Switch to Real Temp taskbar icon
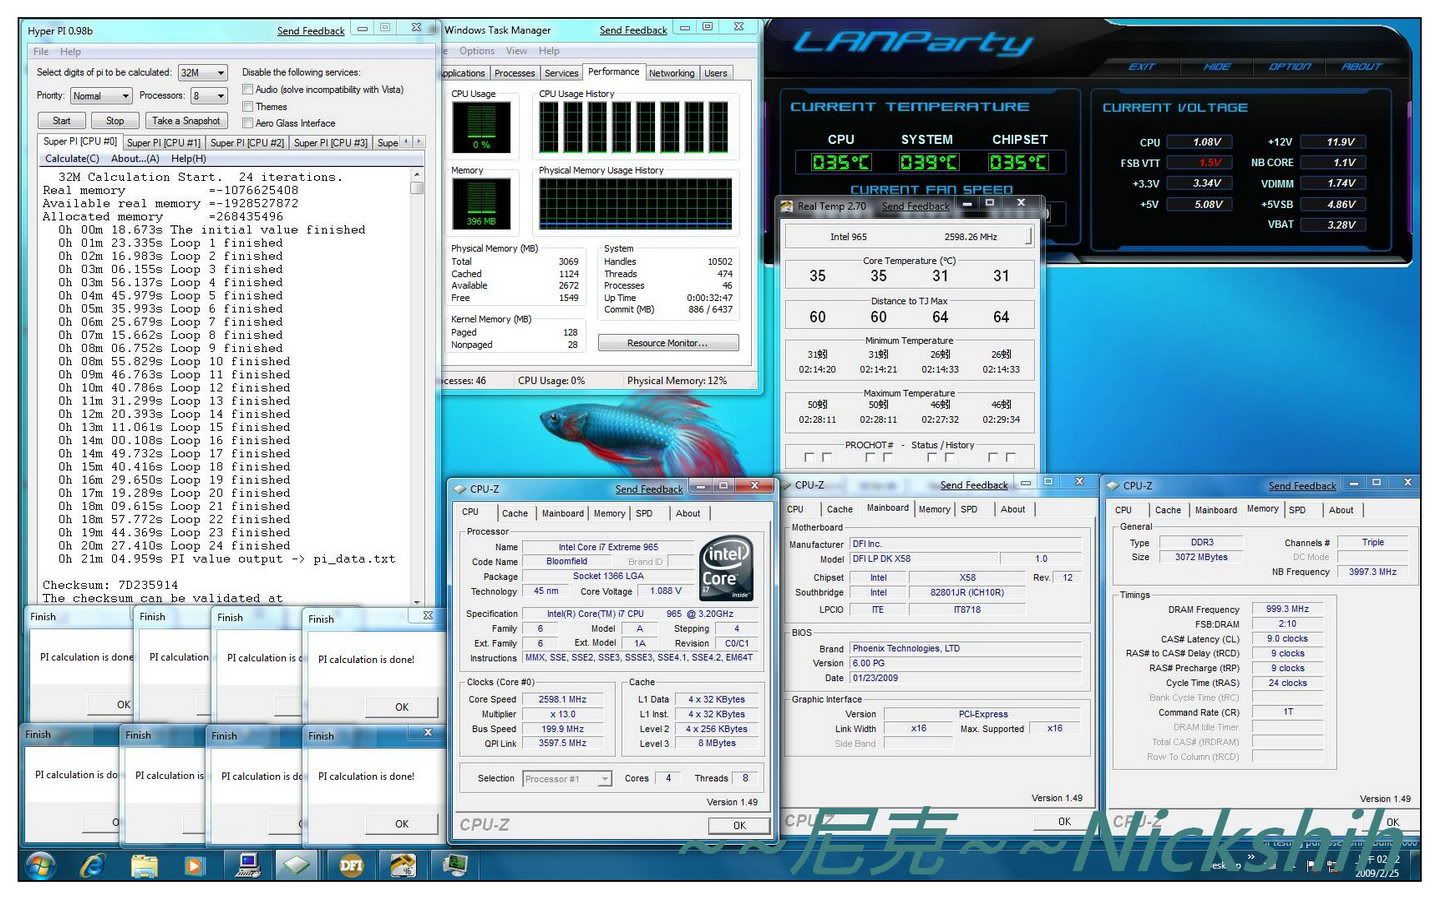Screen dimensions: 1440x900 pos(403,865)
